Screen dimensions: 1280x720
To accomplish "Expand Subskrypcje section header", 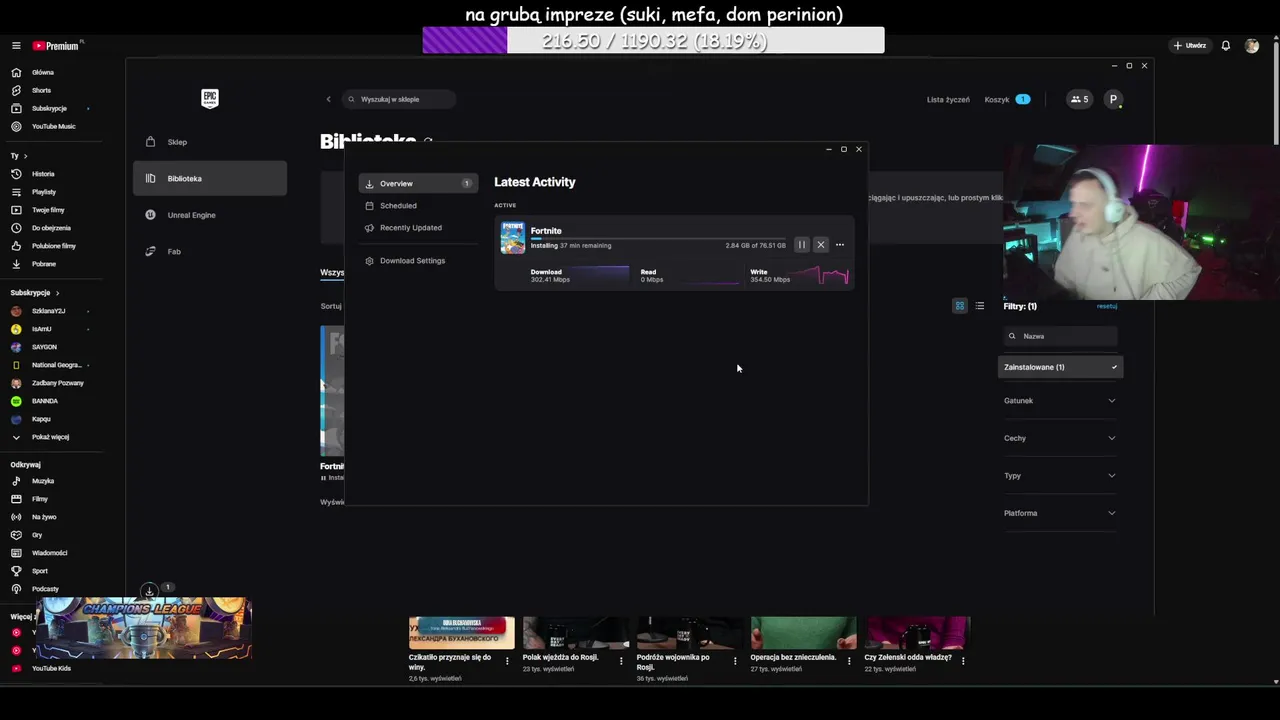I will click(x=35, y=293).
